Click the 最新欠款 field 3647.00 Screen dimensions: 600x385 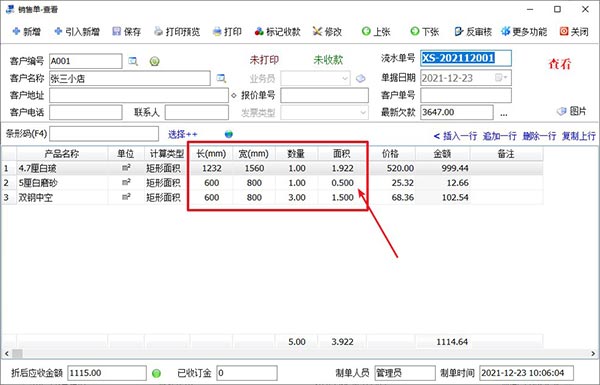(x=457, y=113)
